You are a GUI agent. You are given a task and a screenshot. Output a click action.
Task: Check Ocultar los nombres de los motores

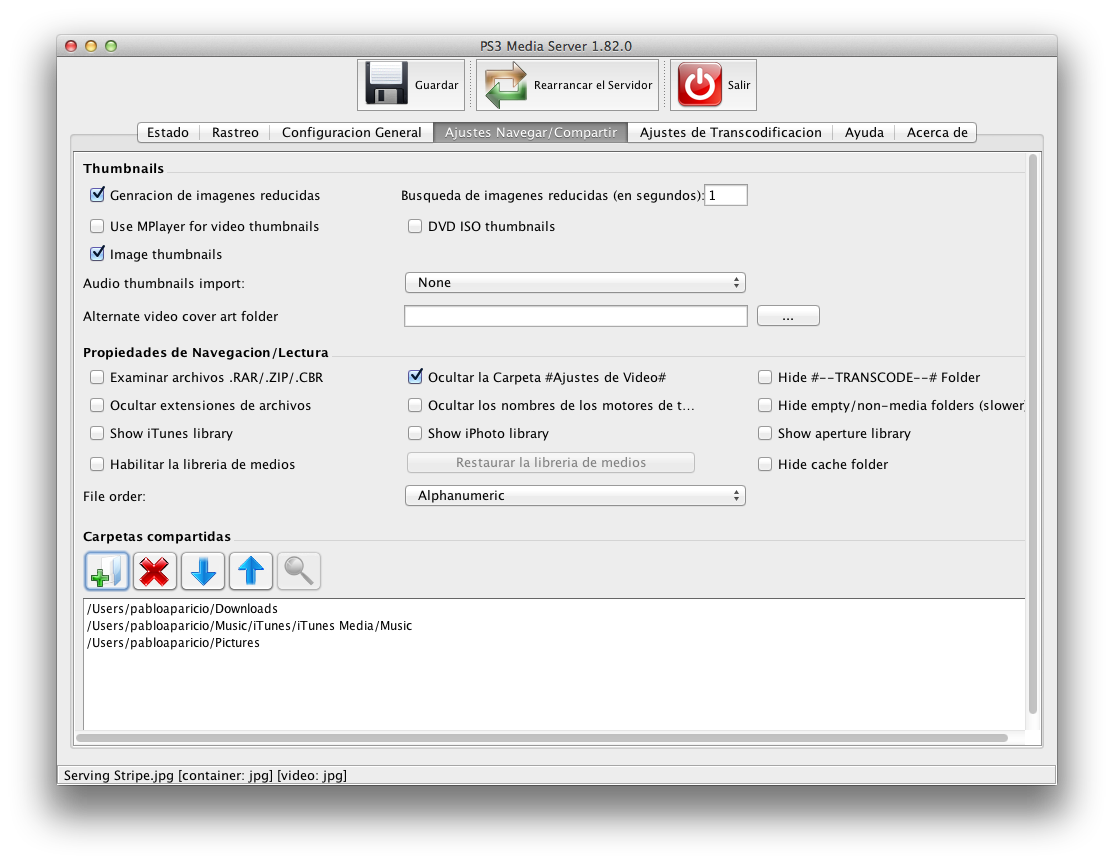pos(415,405)
